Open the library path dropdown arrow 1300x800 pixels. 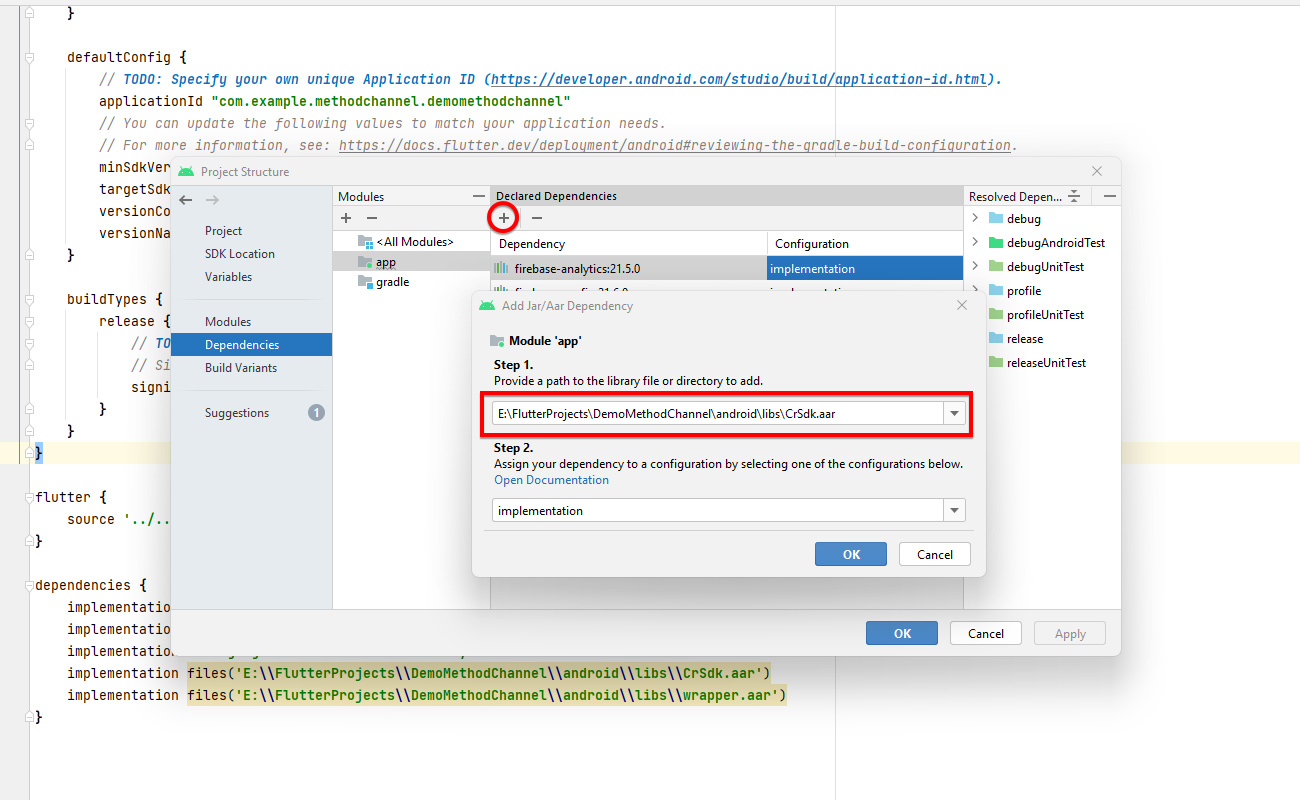955,414
